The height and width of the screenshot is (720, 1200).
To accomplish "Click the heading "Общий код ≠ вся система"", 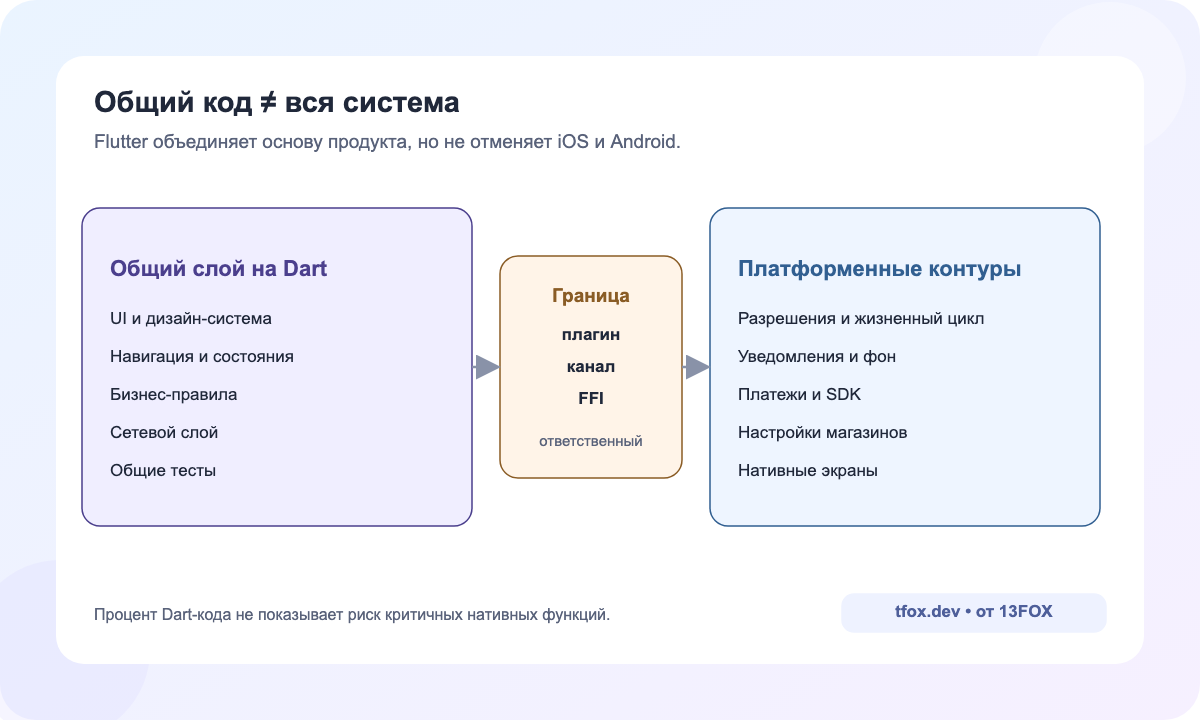I will point(277,103).
